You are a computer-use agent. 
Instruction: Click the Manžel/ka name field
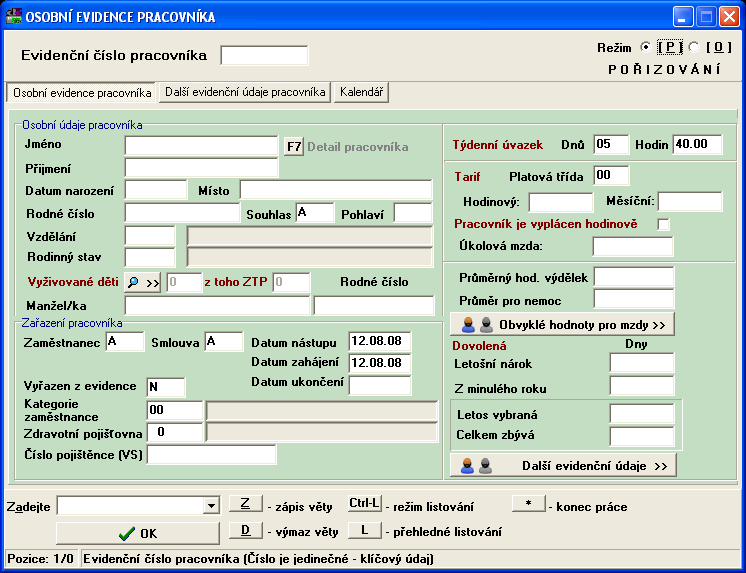pyautogui.click(x=217, y=306)
